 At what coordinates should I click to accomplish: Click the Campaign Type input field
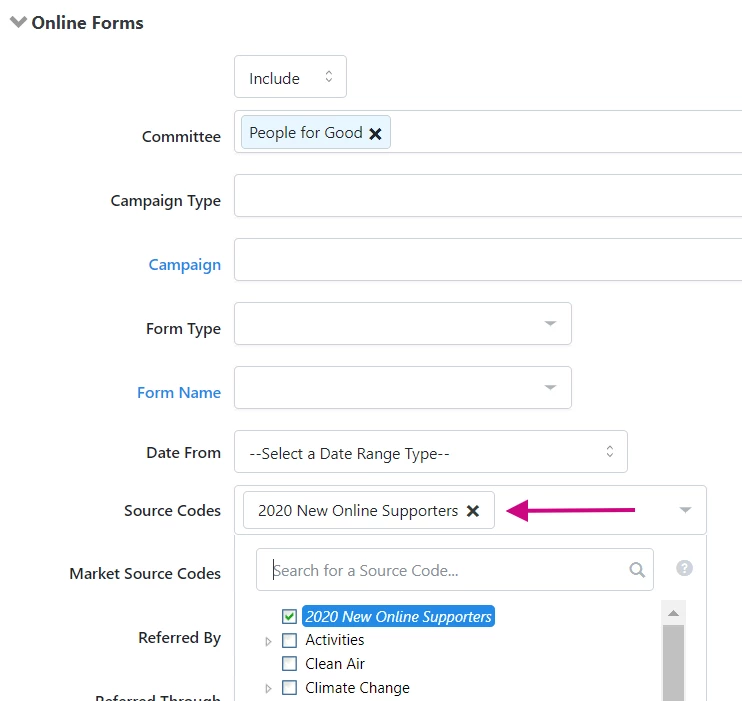click(488, 195)
